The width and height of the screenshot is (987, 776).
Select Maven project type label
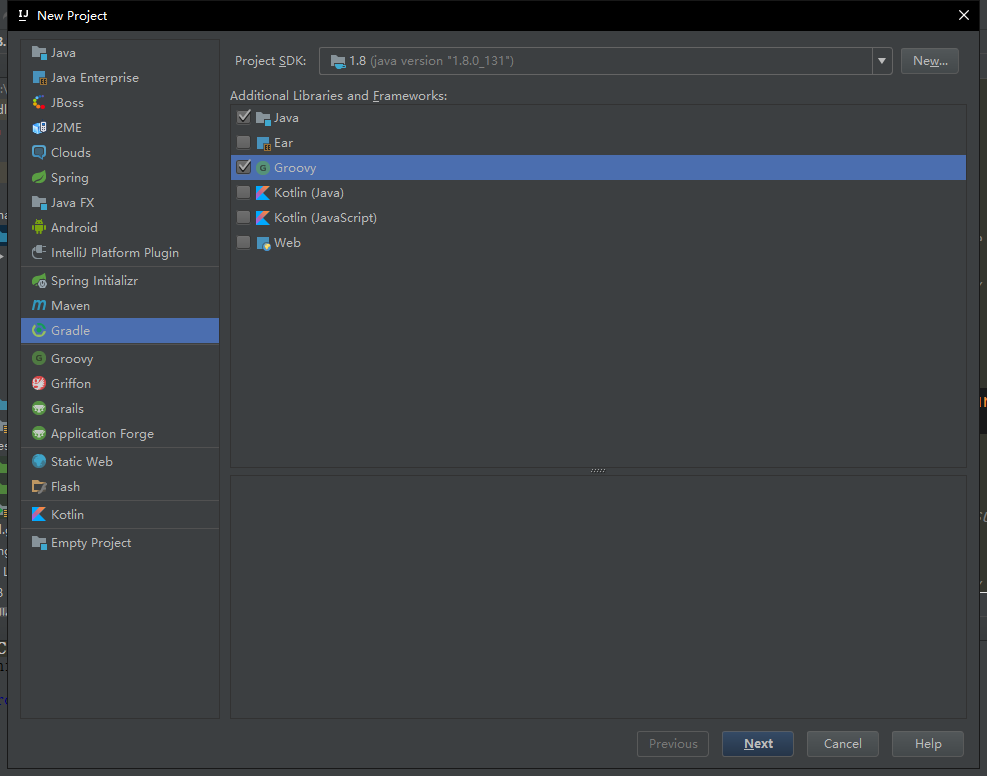coord(70,306)
